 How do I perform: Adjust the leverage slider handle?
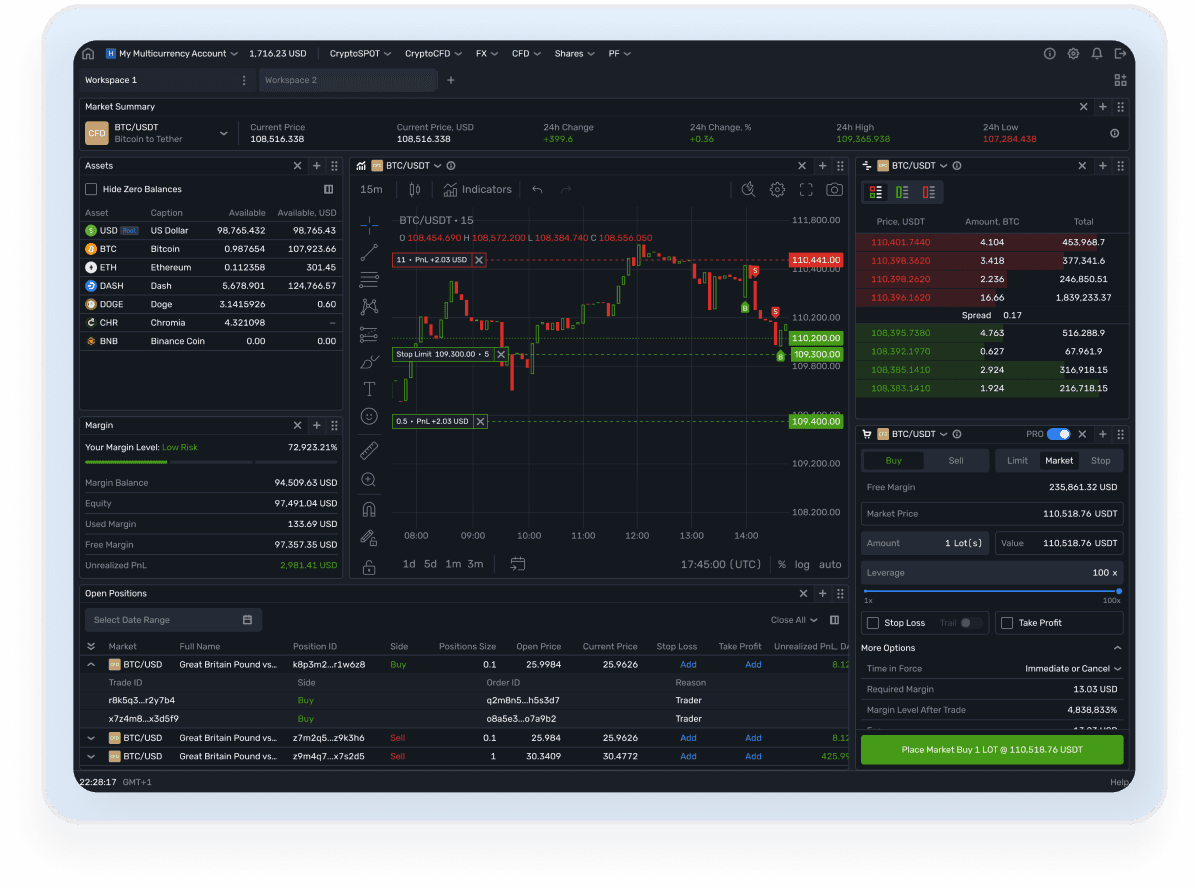(x=1119, y=591)
